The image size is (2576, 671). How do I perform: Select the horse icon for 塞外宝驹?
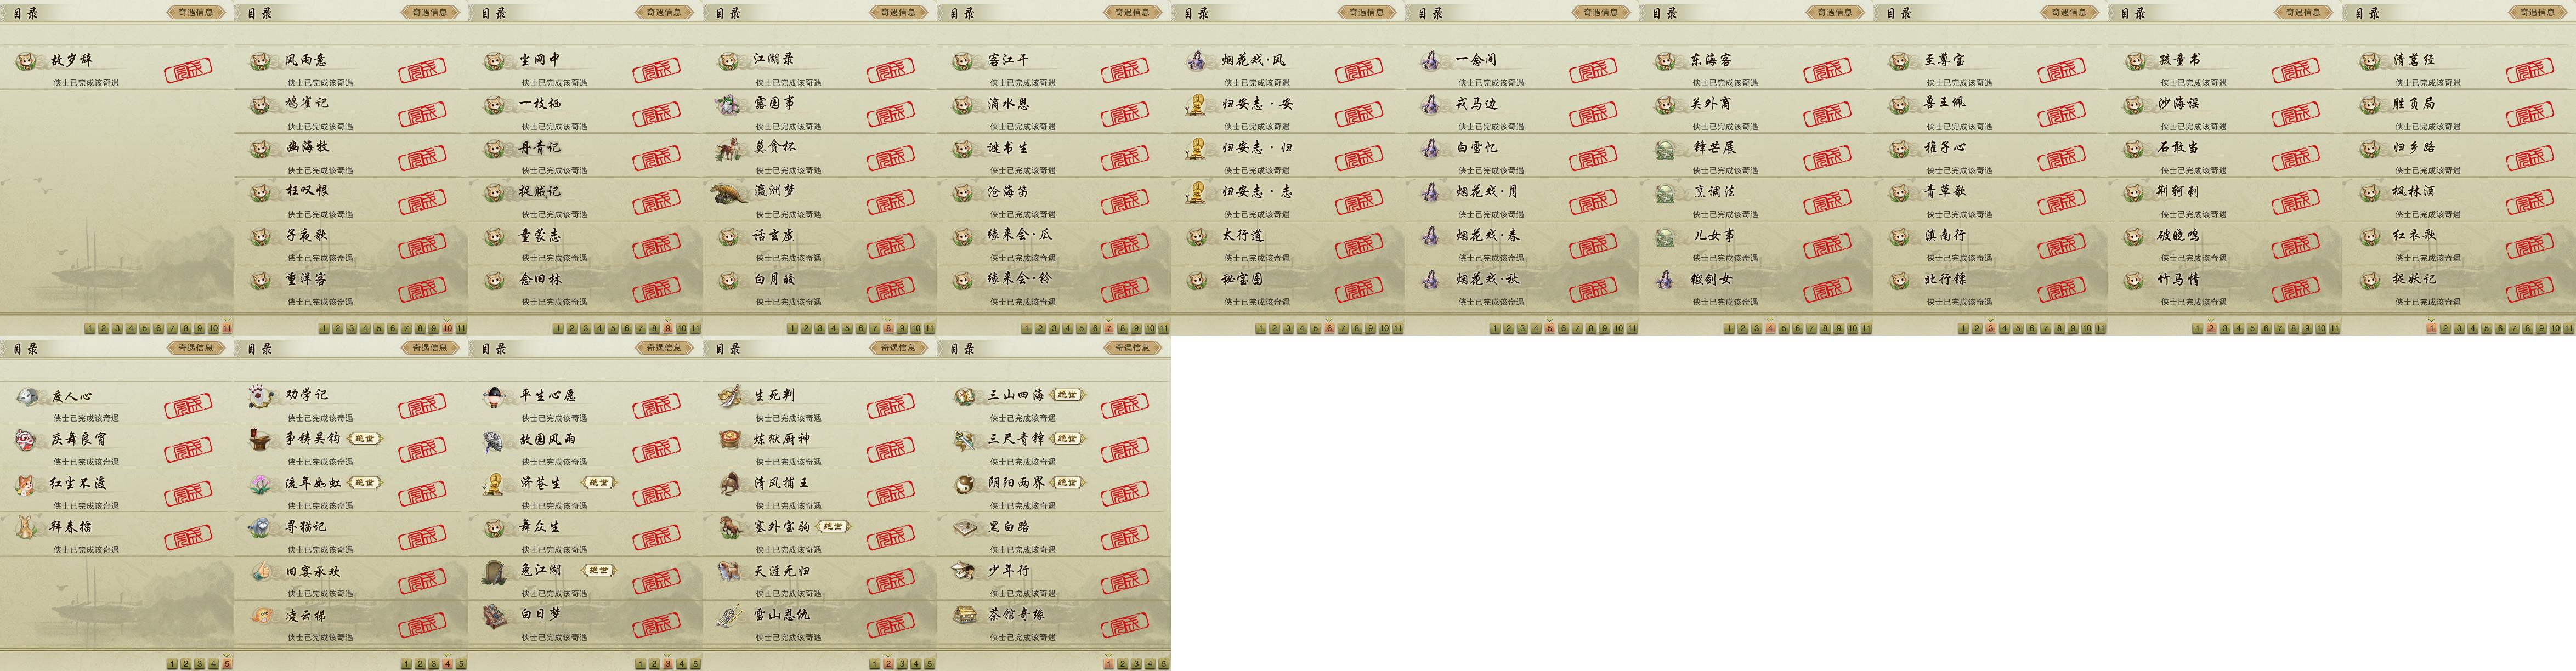(730, 527)
